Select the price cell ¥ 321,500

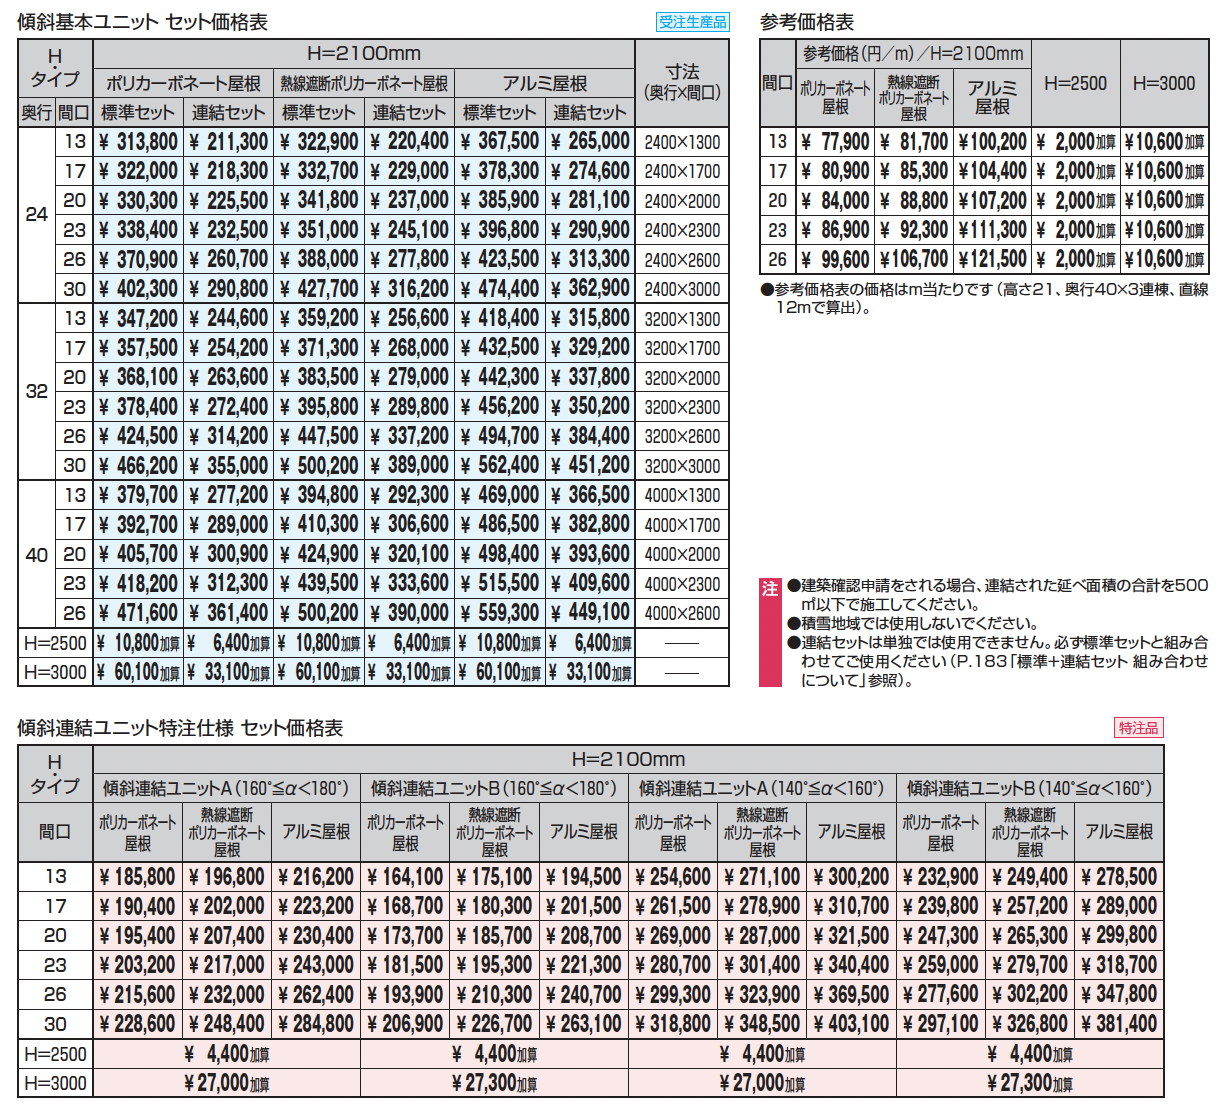[x=851, y=936]
